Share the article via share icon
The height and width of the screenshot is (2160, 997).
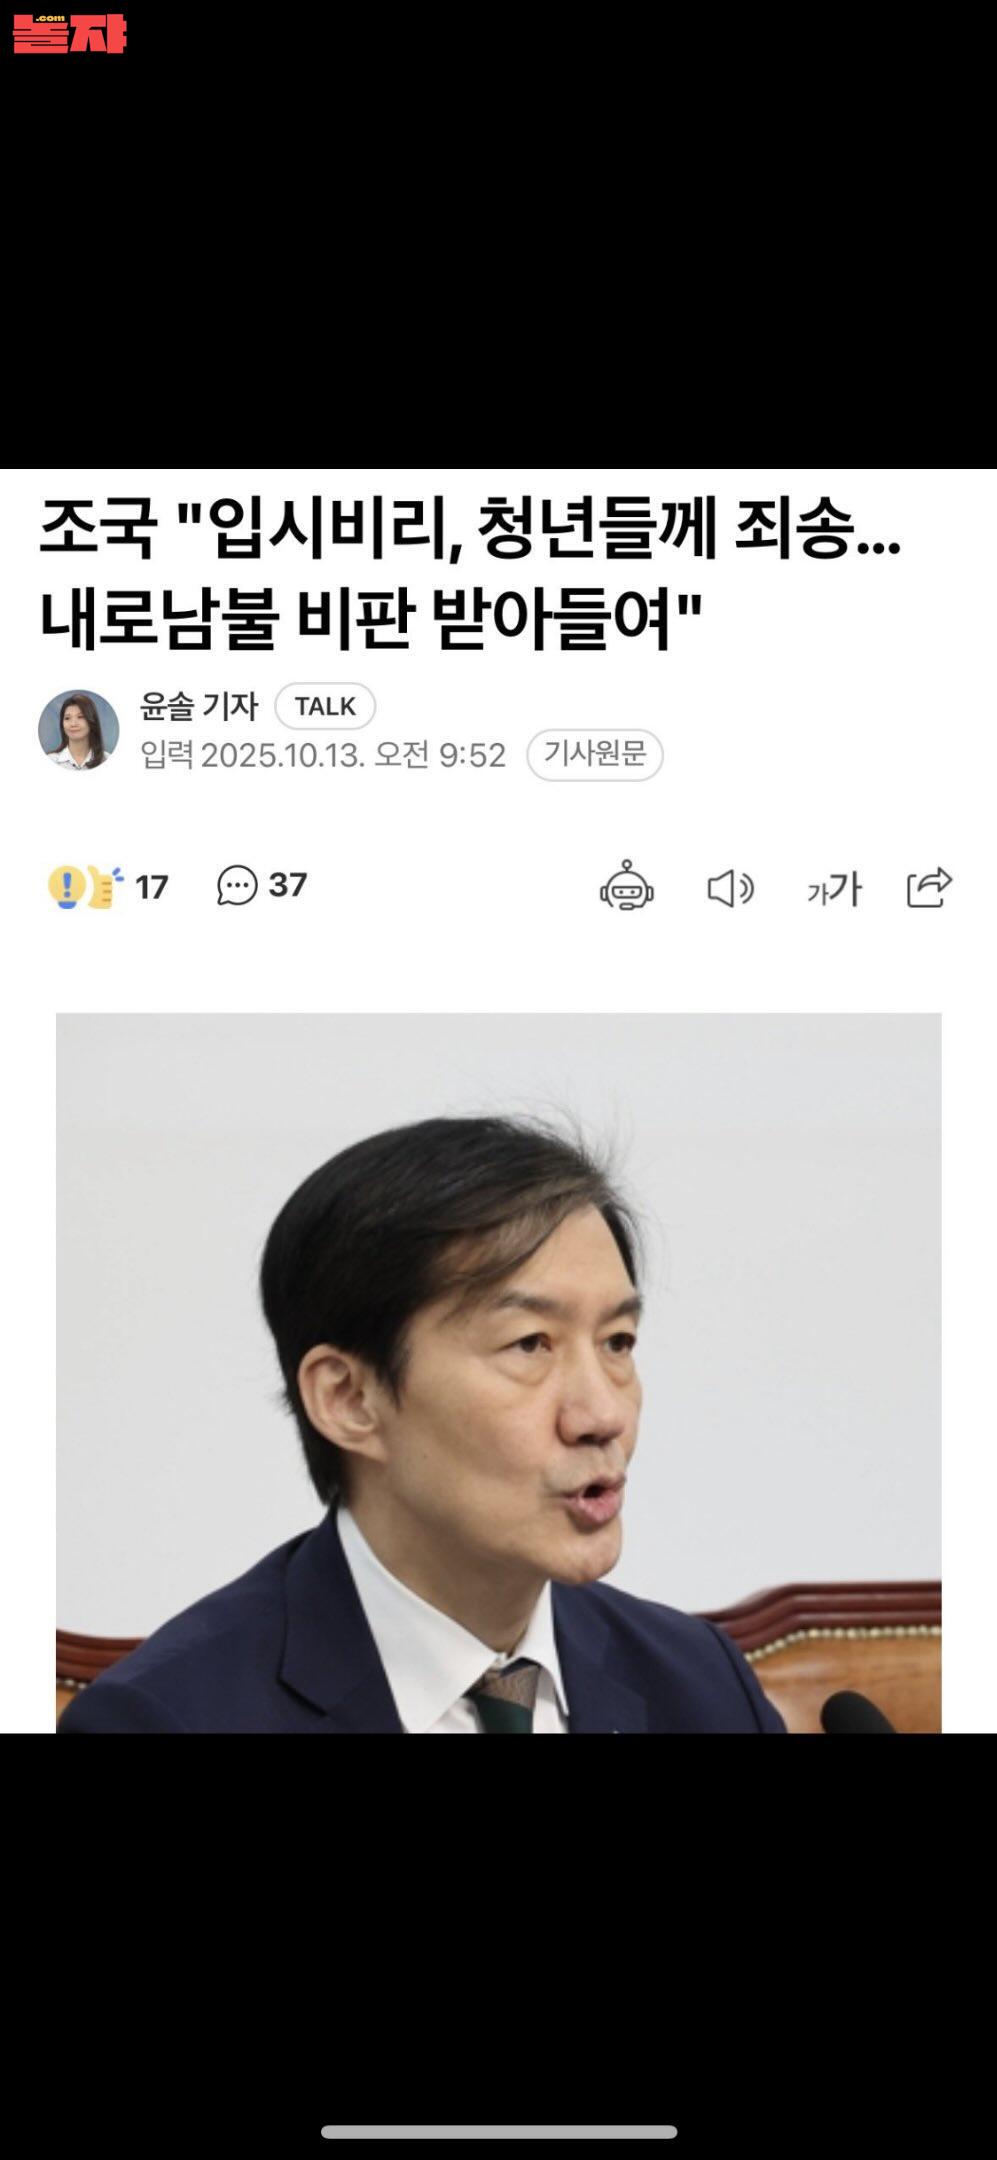(929, 887)
